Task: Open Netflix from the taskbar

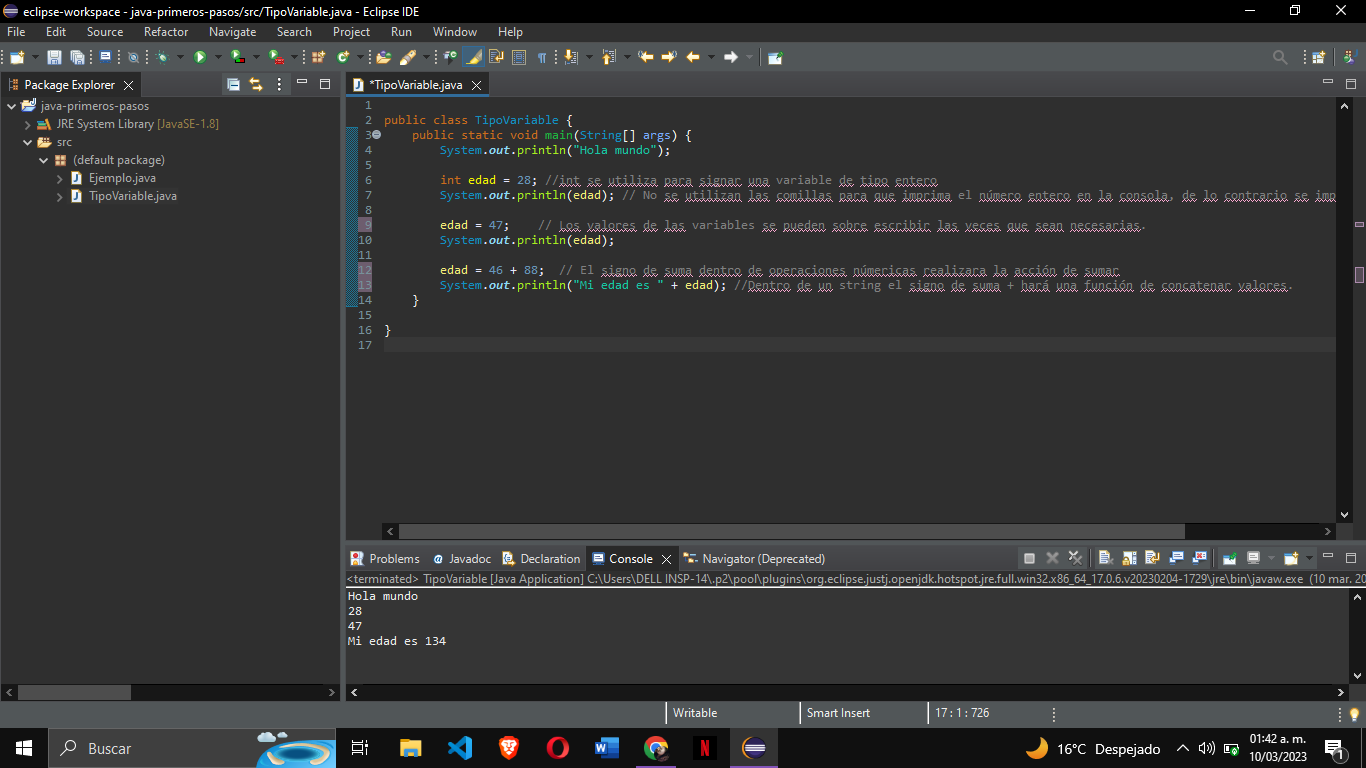Action: [x=705, y=748]
